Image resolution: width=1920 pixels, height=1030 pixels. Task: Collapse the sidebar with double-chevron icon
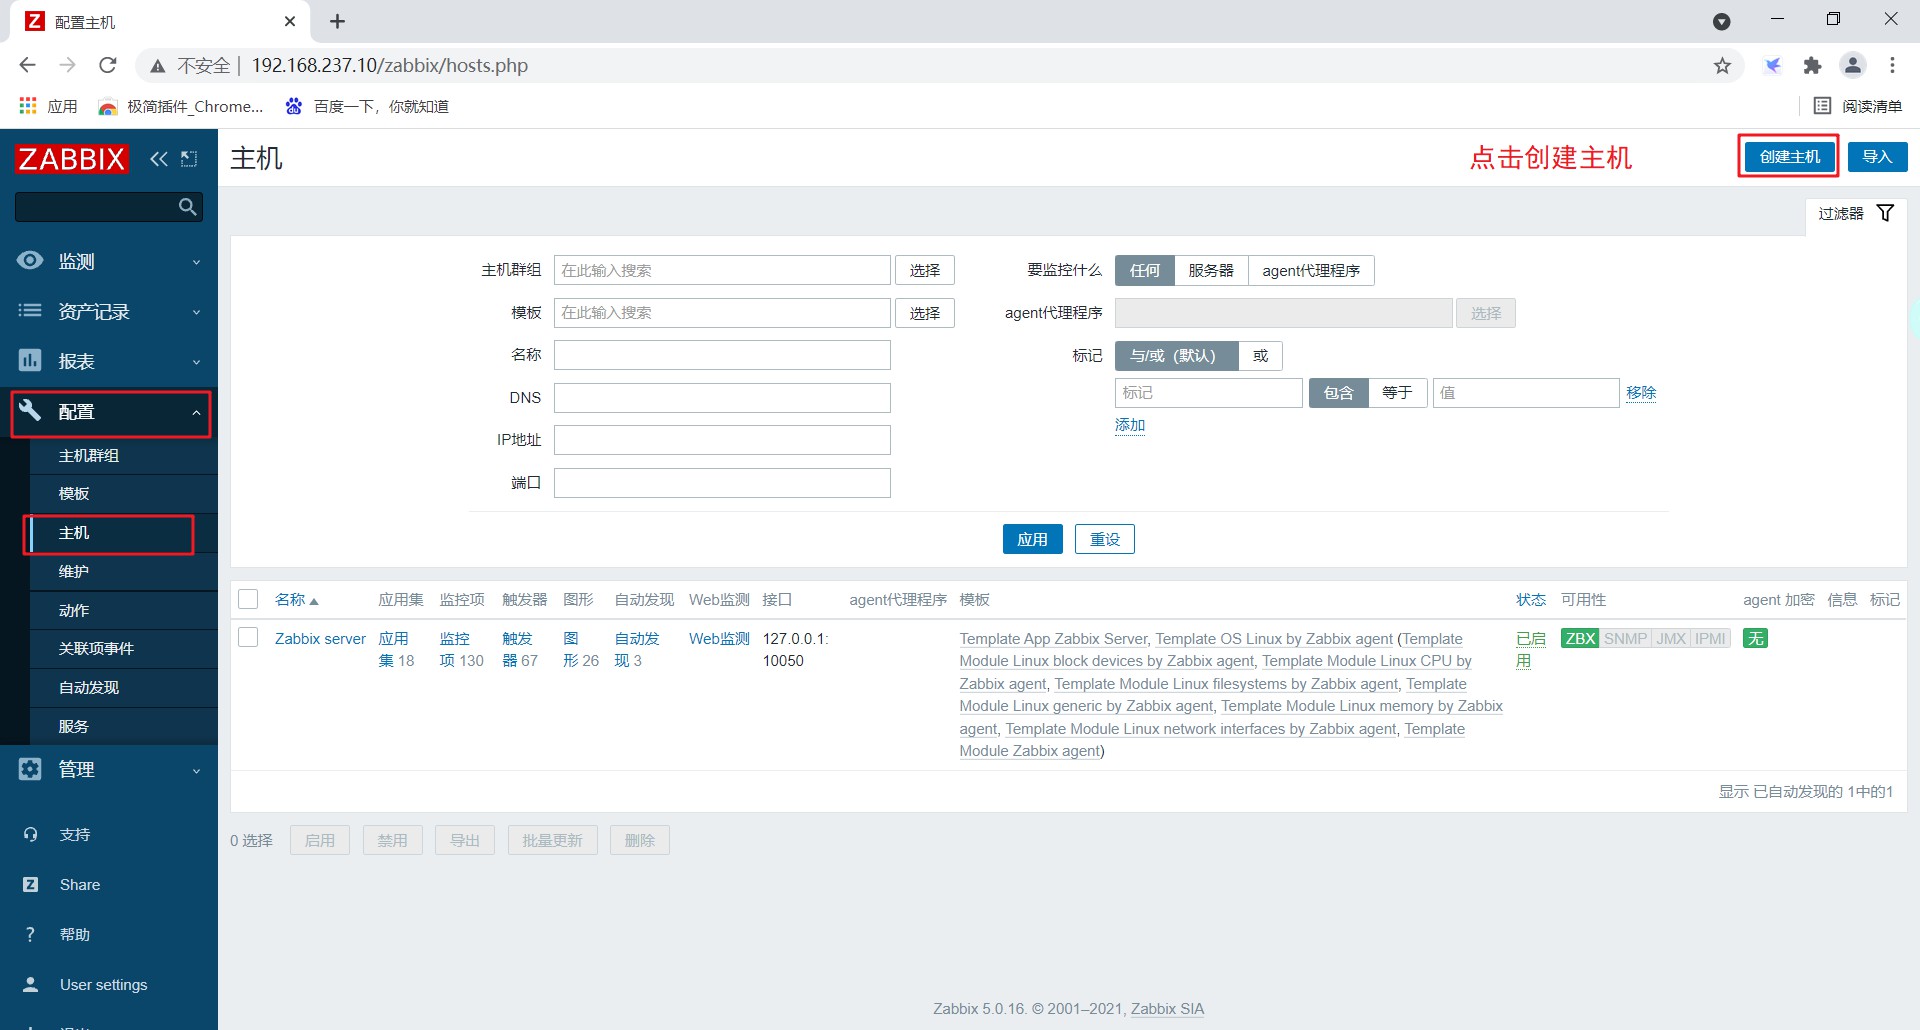tap(159, 159)
